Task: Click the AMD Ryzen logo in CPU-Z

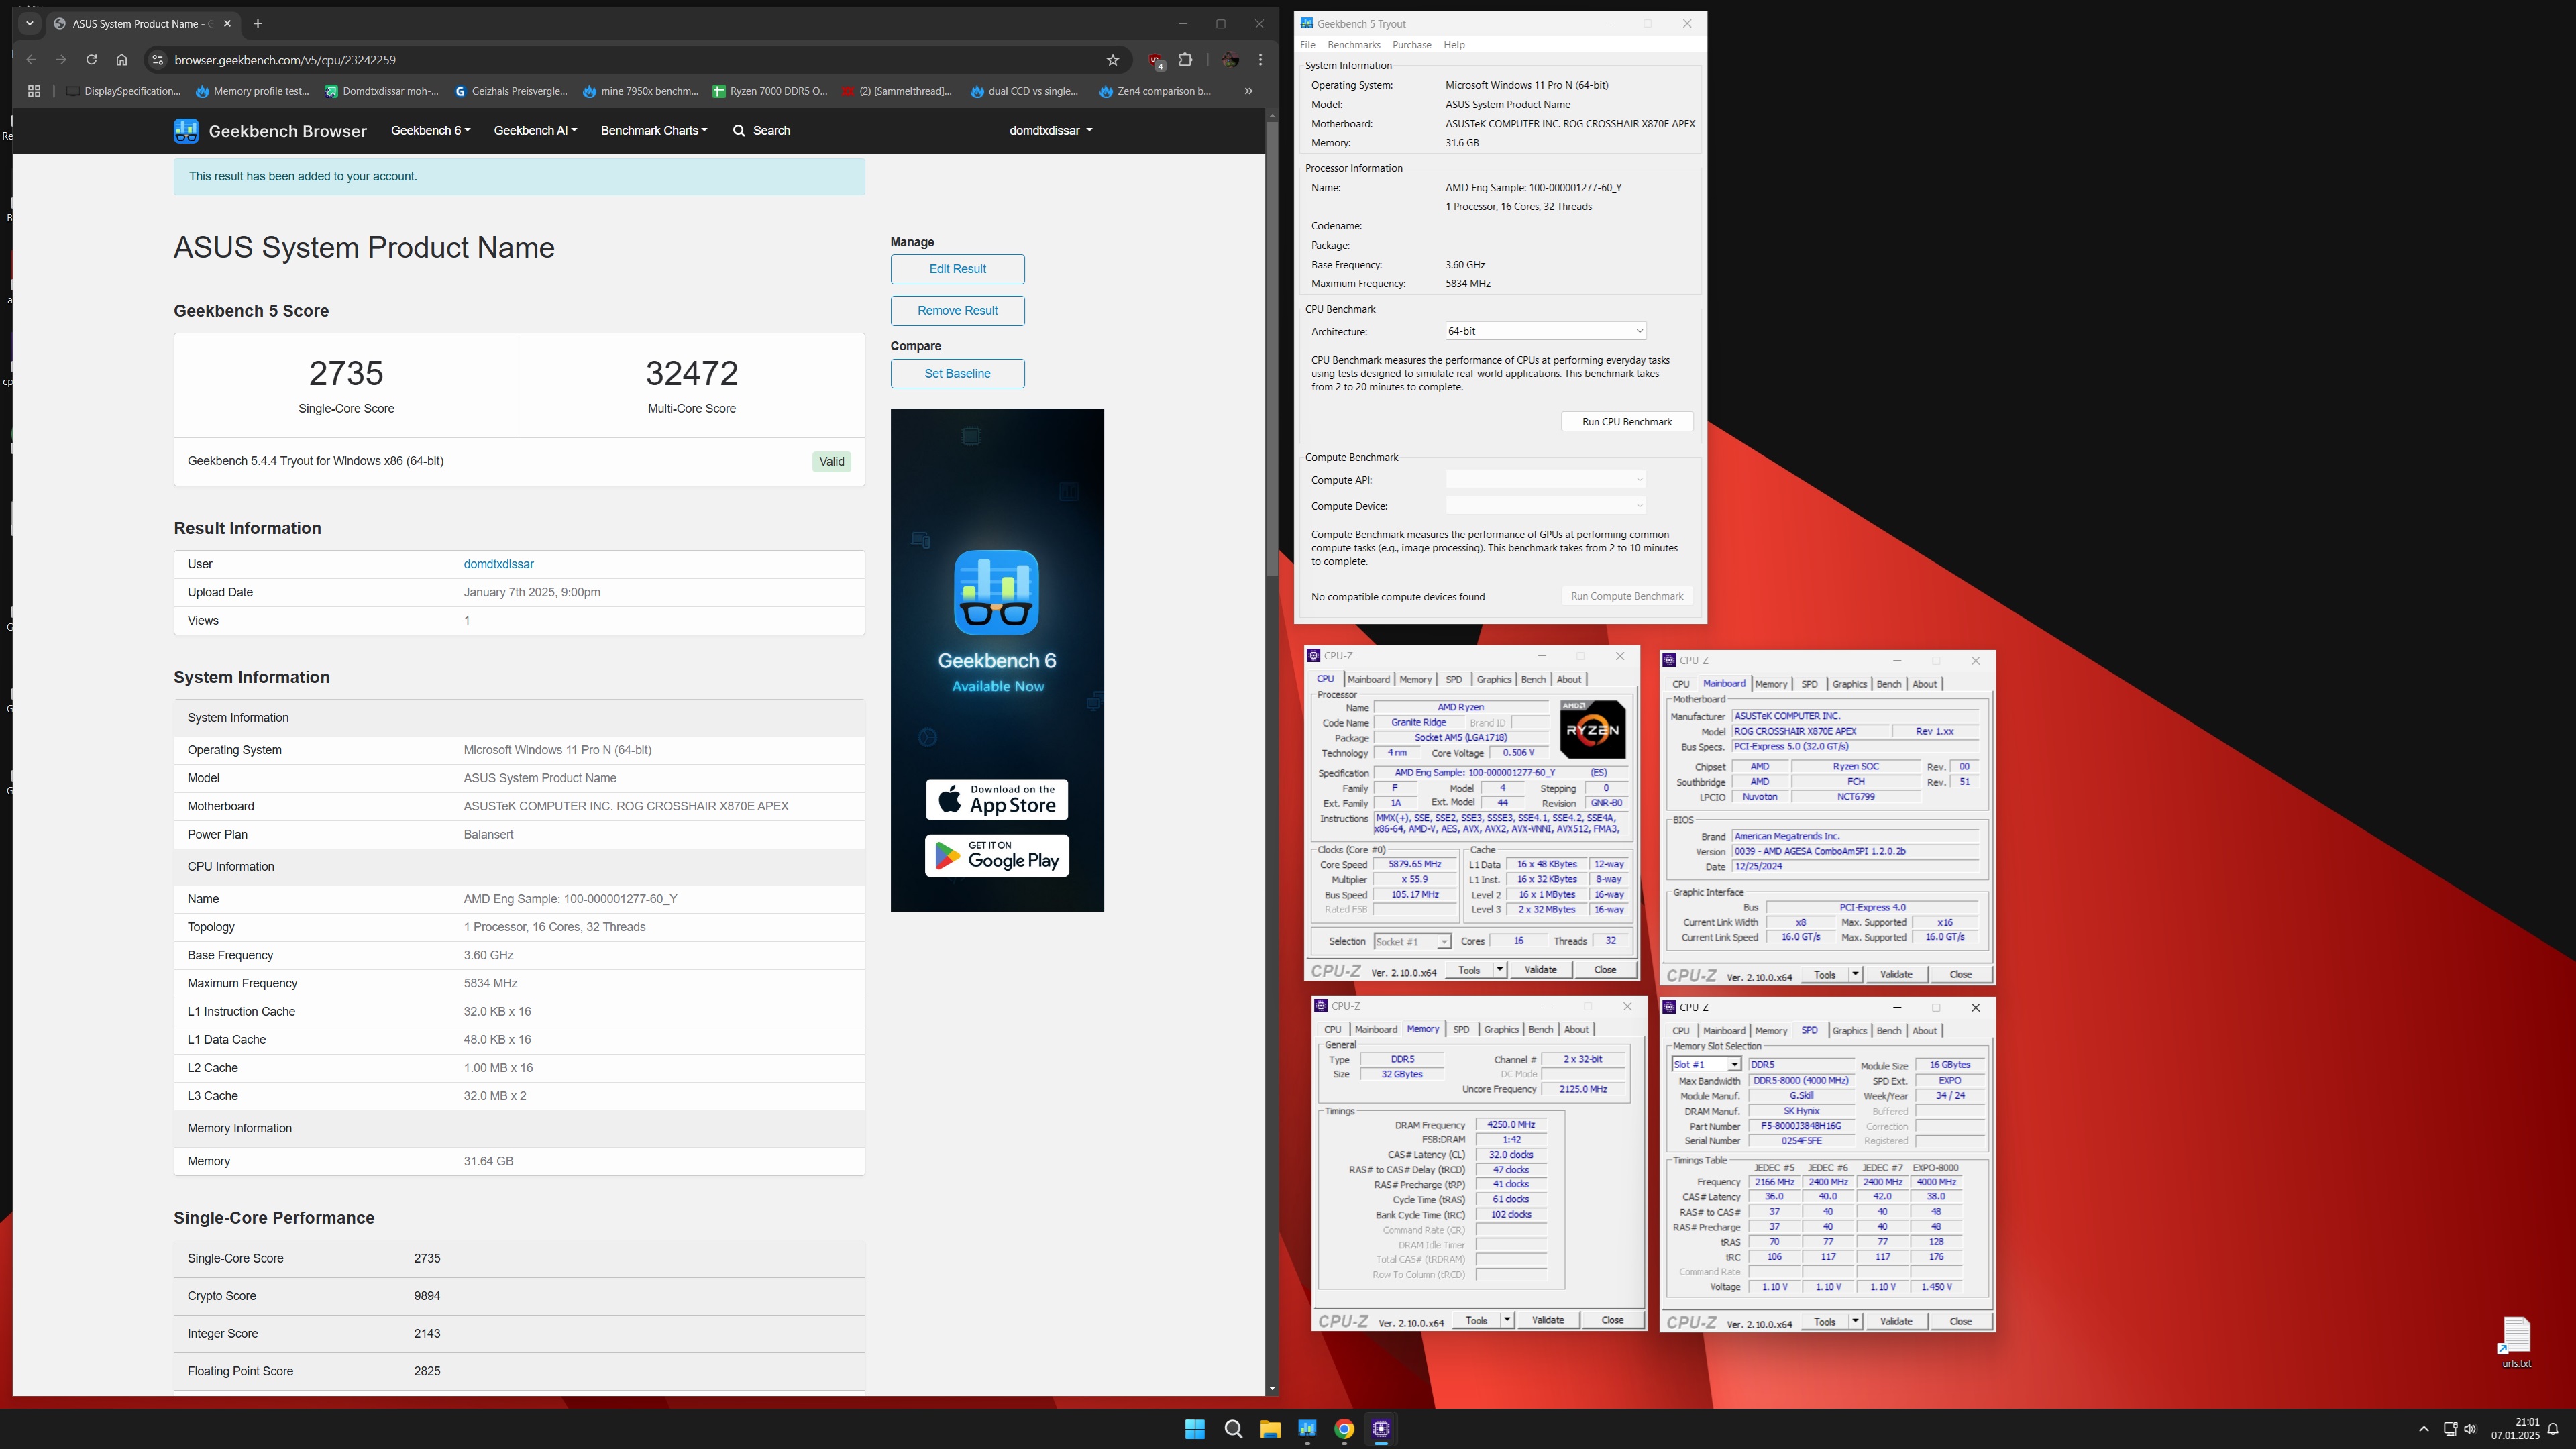Action: 1592,730
